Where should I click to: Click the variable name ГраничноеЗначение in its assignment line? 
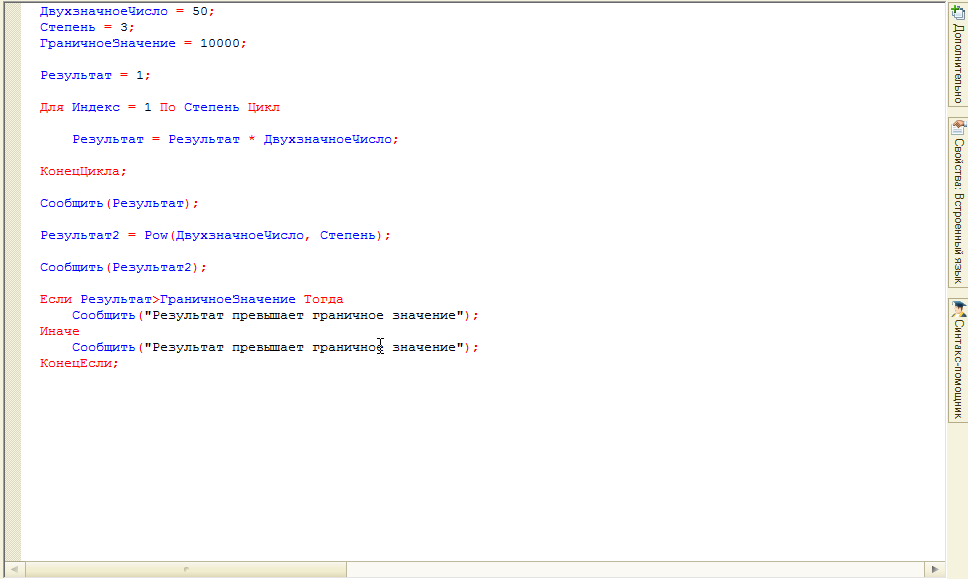coord(107,43)
